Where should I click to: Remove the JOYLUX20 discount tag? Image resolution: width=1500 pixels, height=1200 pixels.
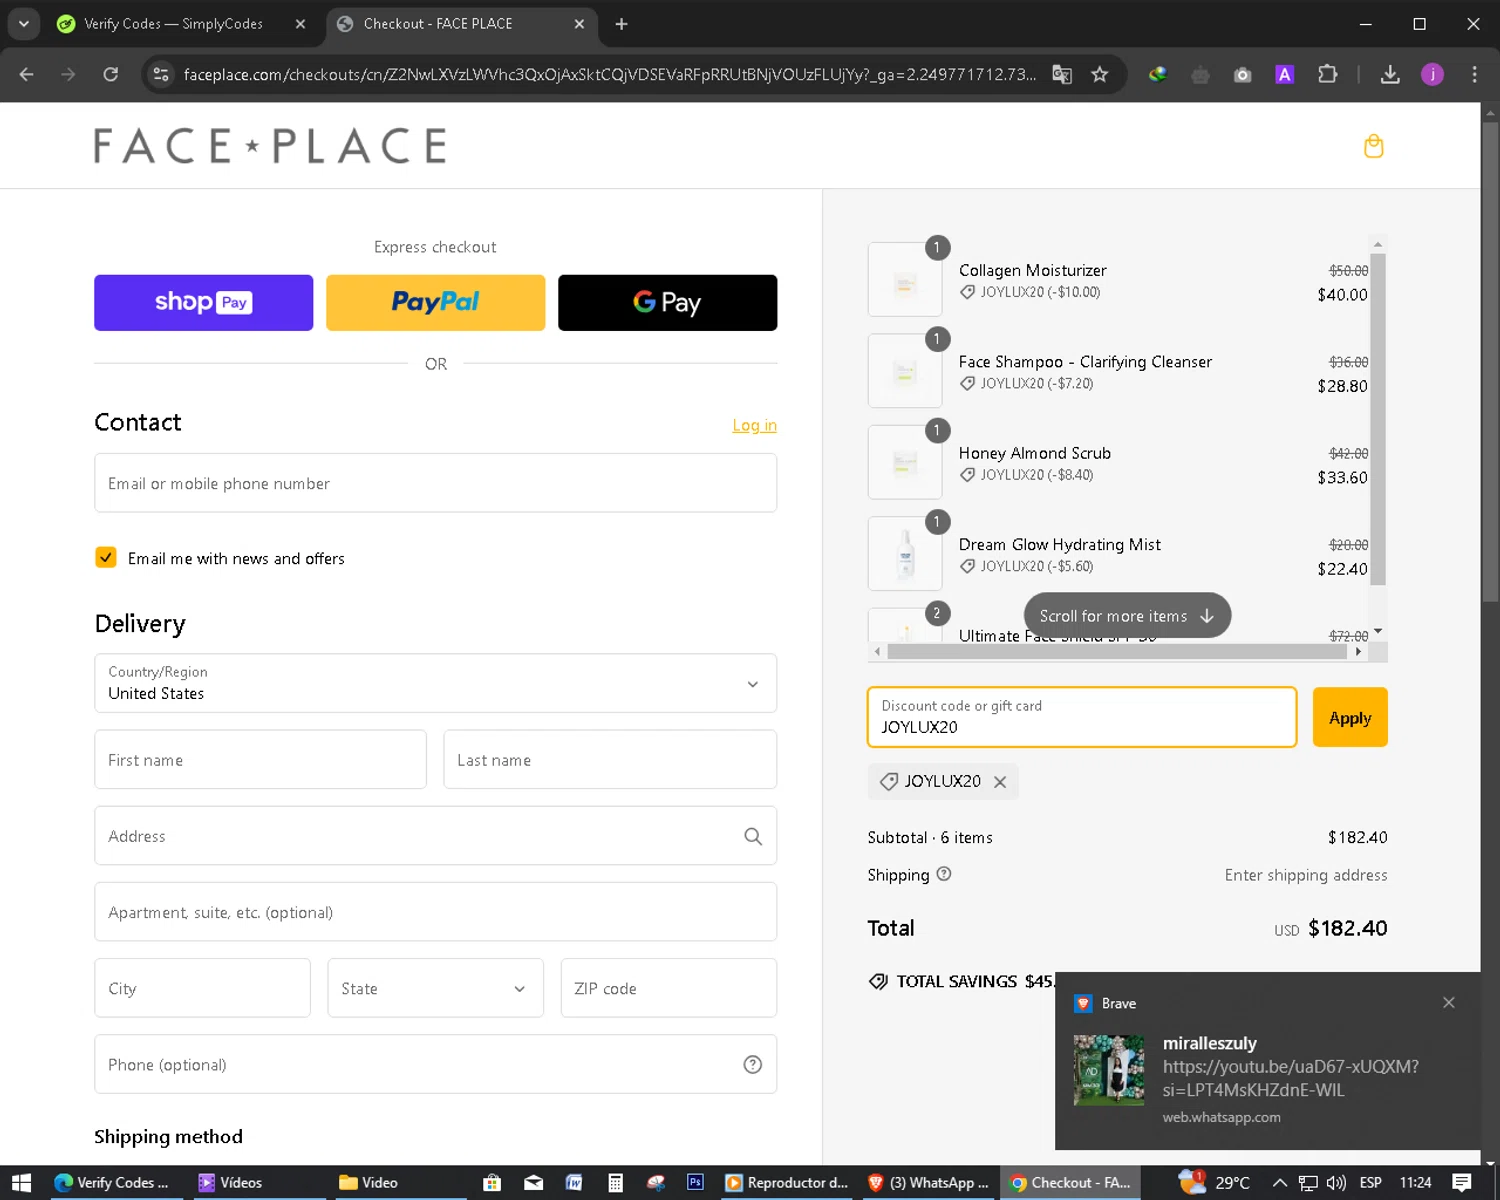click(1000, 782)
